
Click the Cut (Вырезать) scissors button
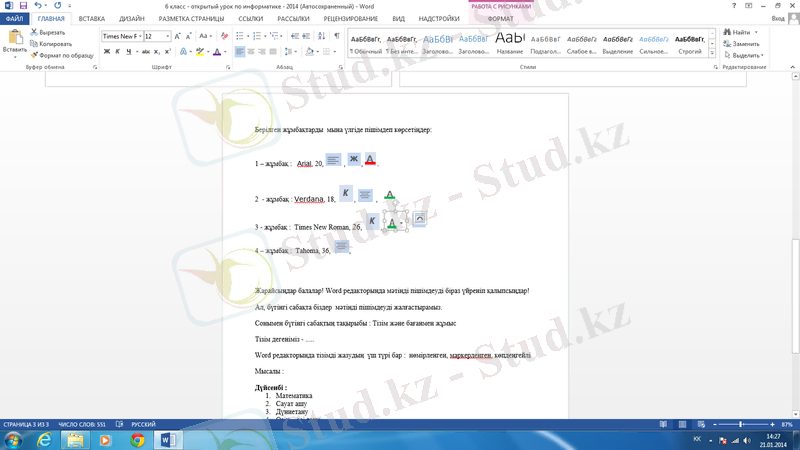pyautogui.click(x=48, y=33)
